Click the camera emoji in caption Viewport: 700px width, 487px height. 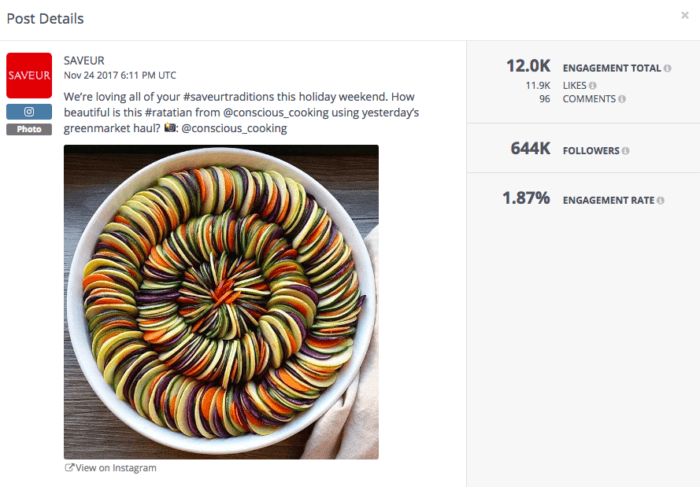(170, 128)
